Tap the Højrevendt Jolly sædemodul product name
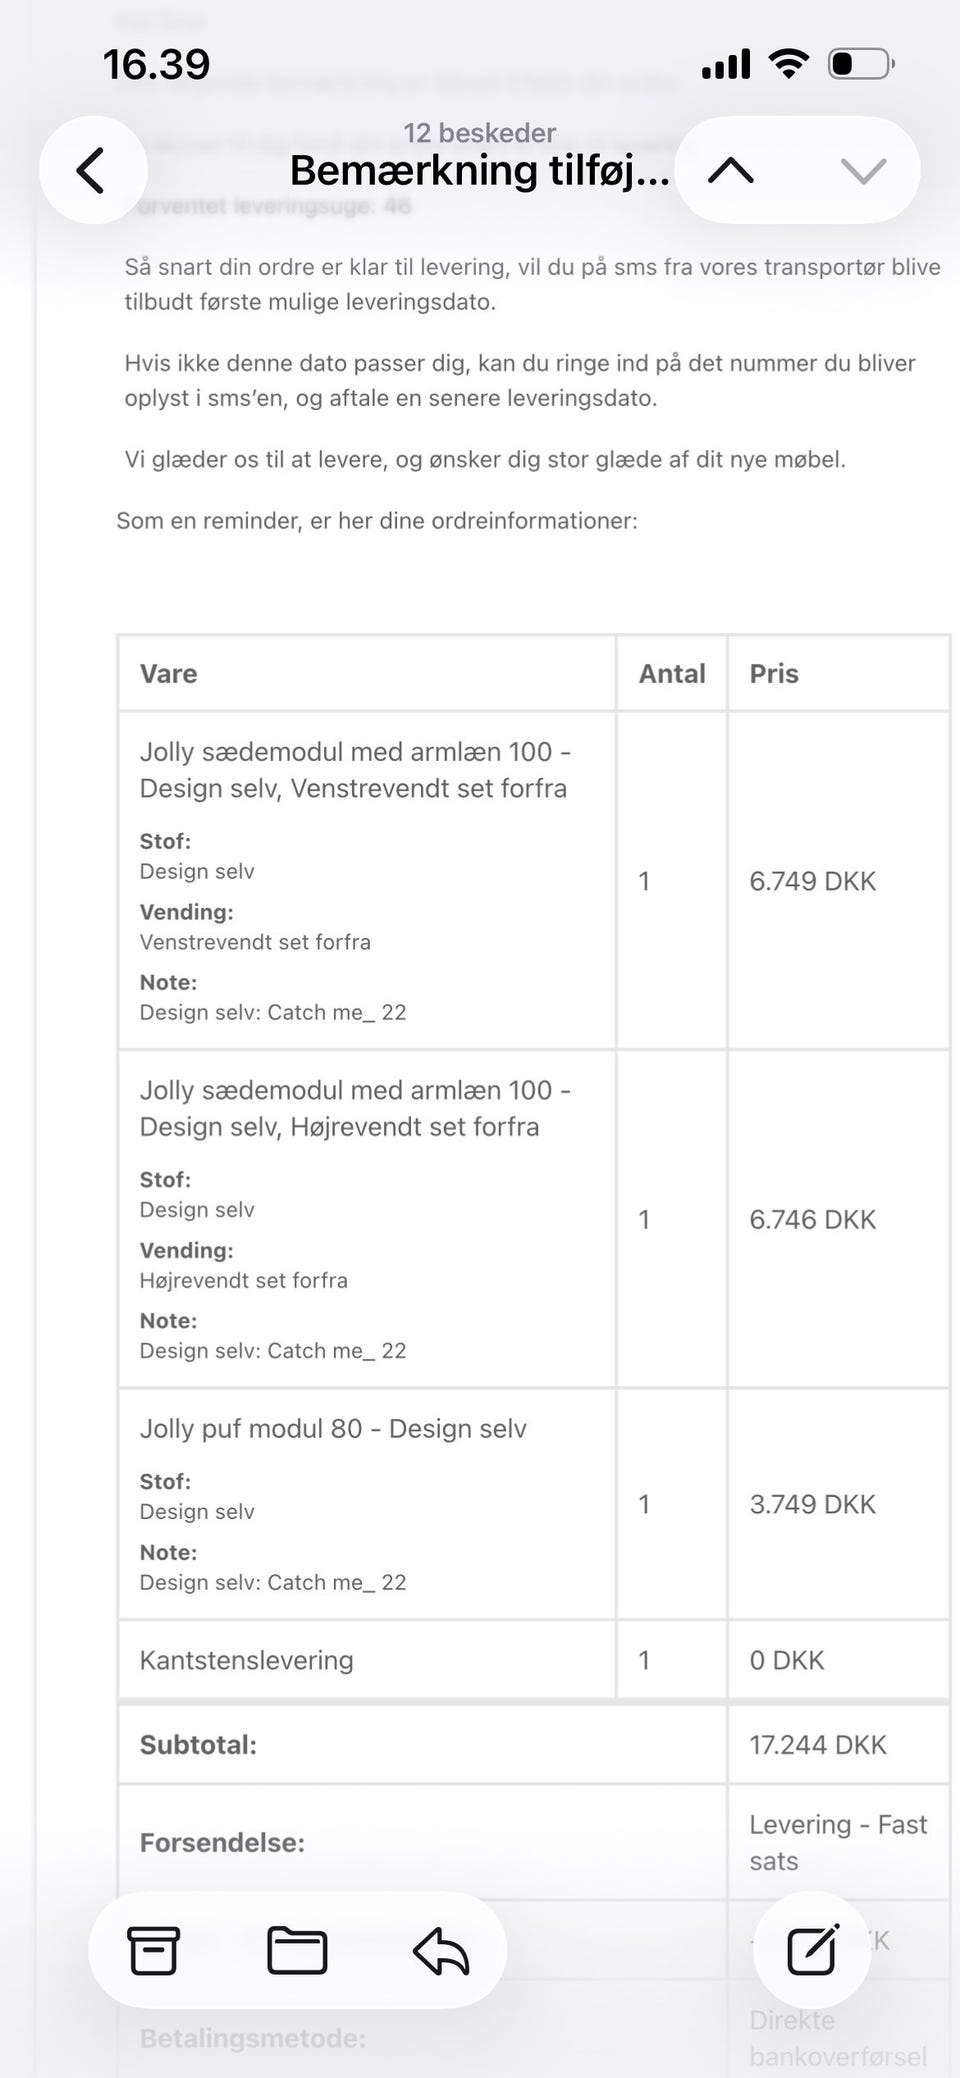 click(355, 1108)
